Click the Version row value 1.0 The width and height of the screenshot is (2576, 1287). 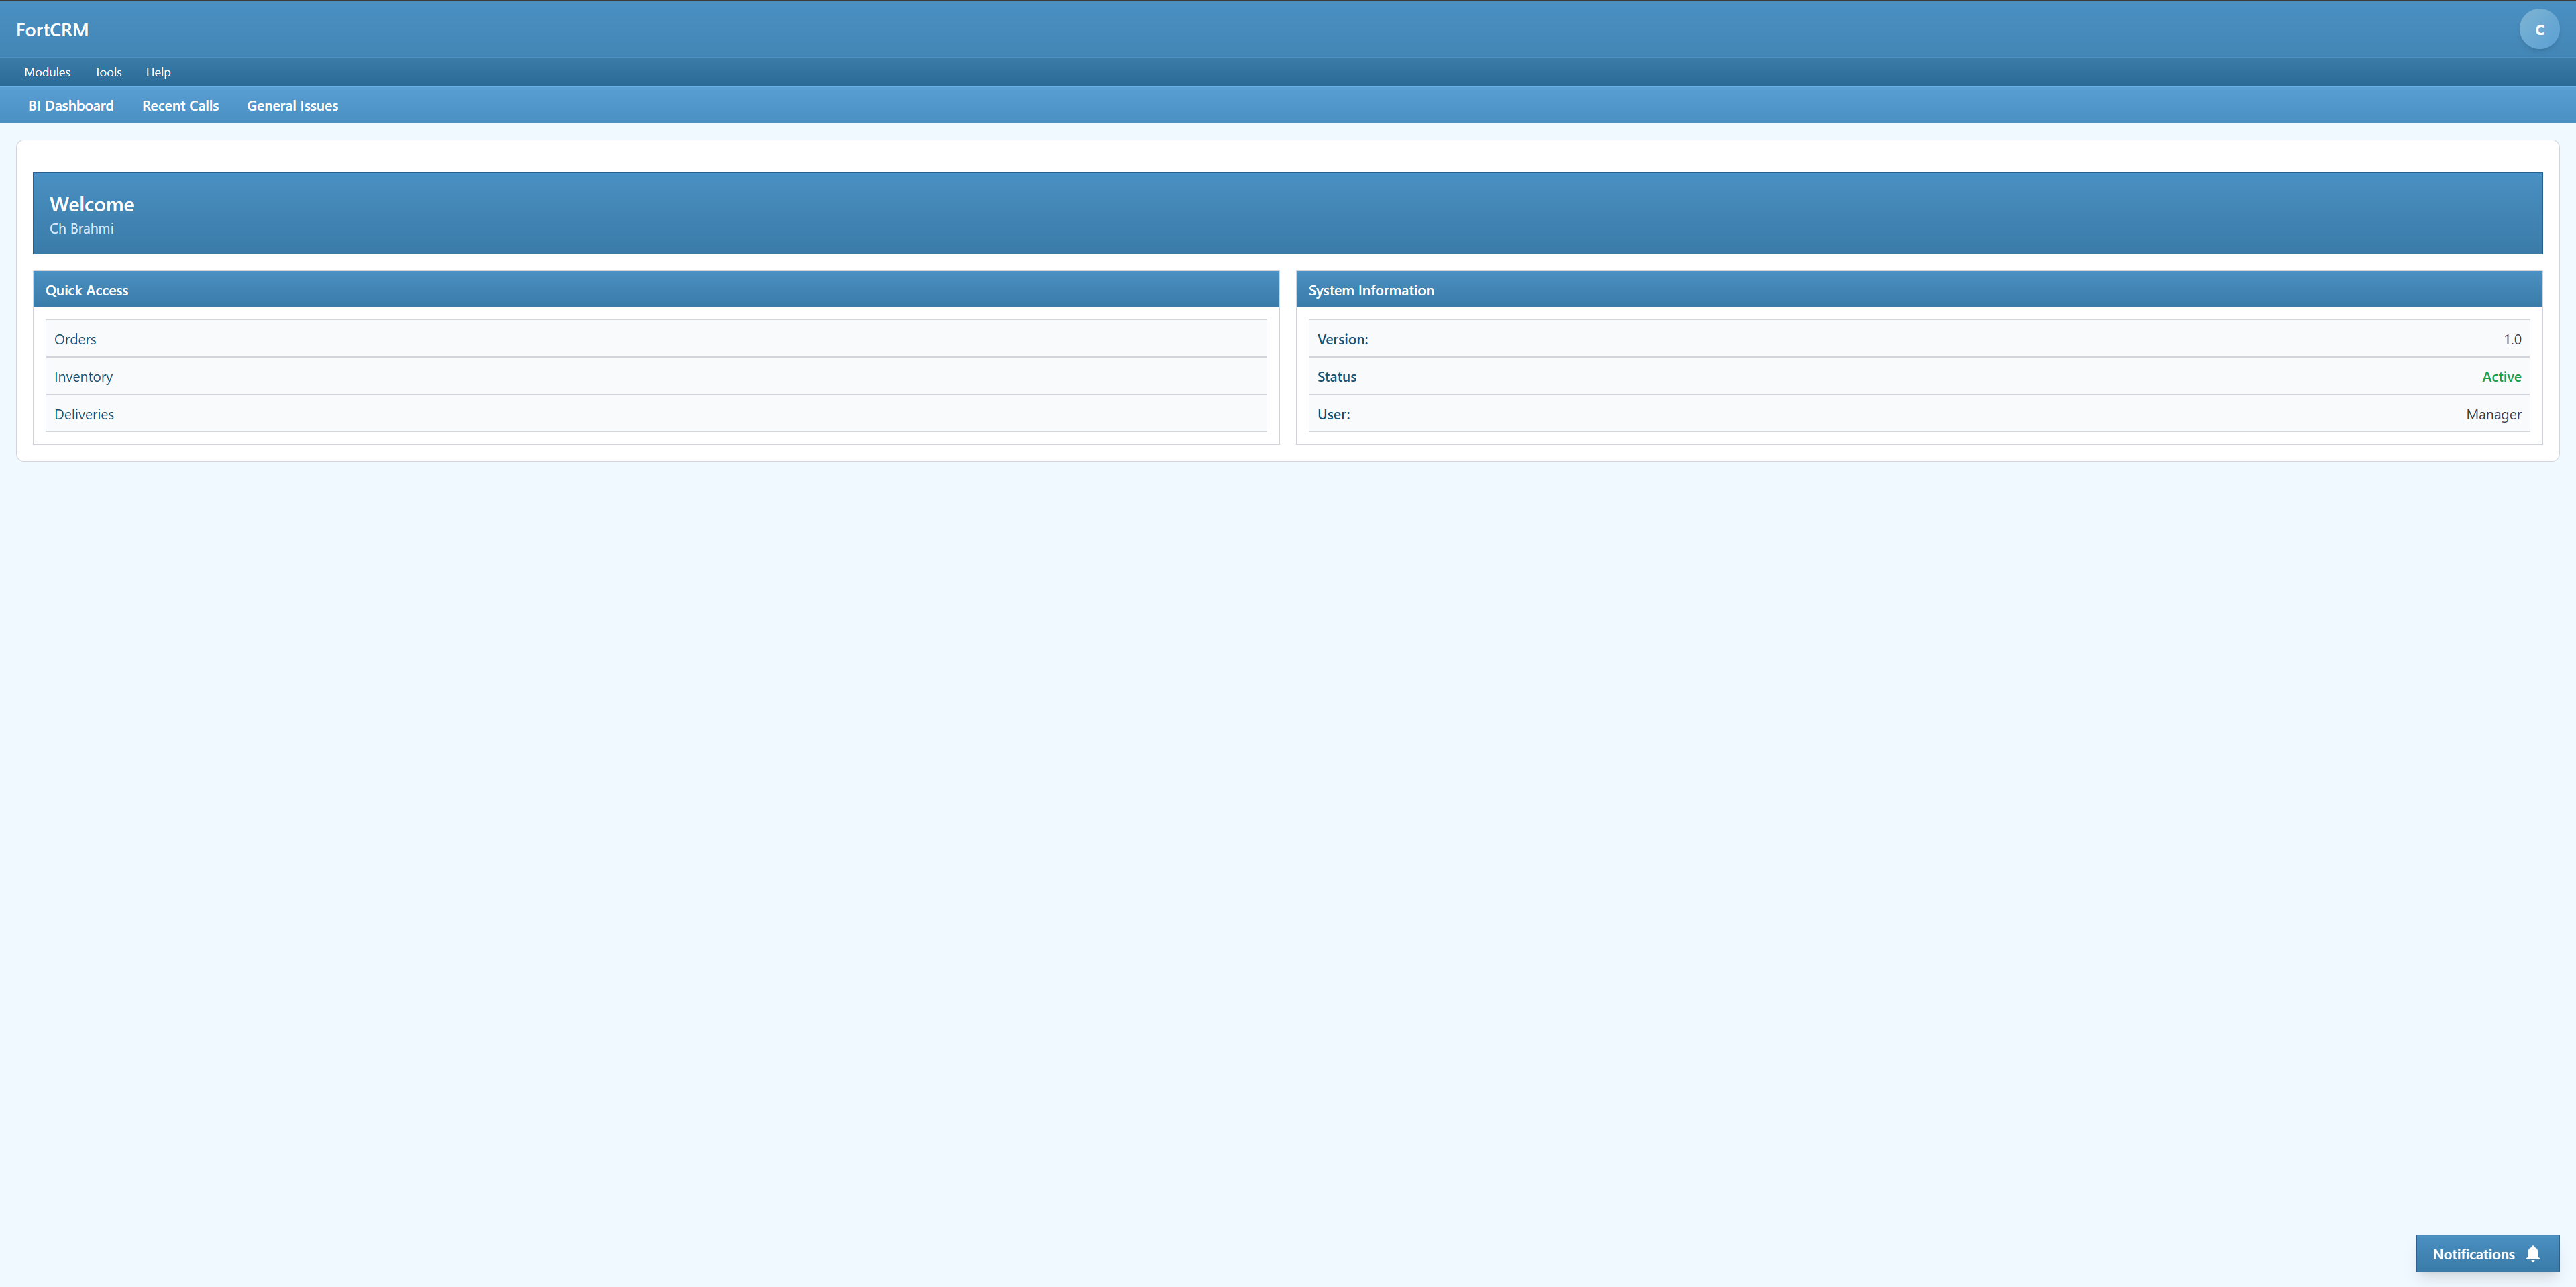[2512, 339]
